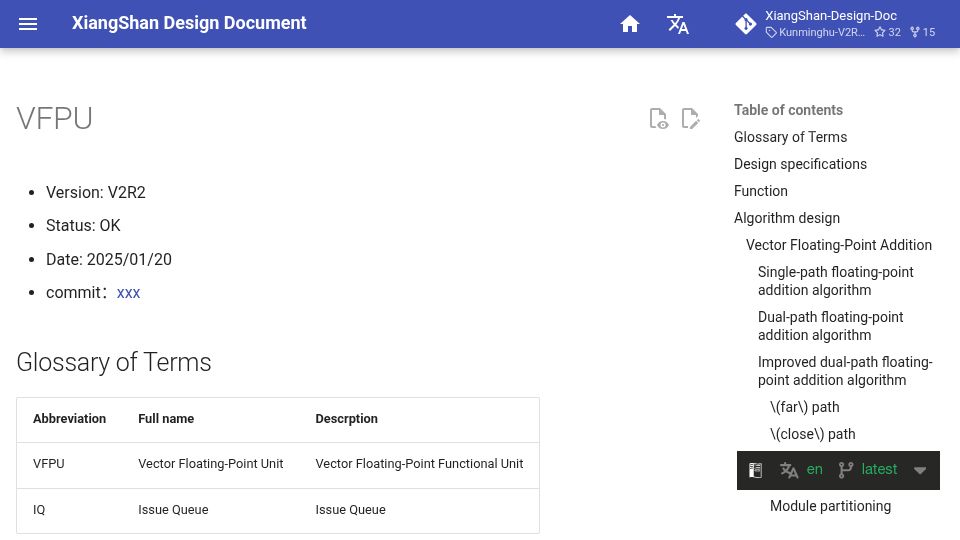The width and height of the screenshot is (960, 540).
Task: Jump to Design specifications section
Action: (x=800, y=164)
